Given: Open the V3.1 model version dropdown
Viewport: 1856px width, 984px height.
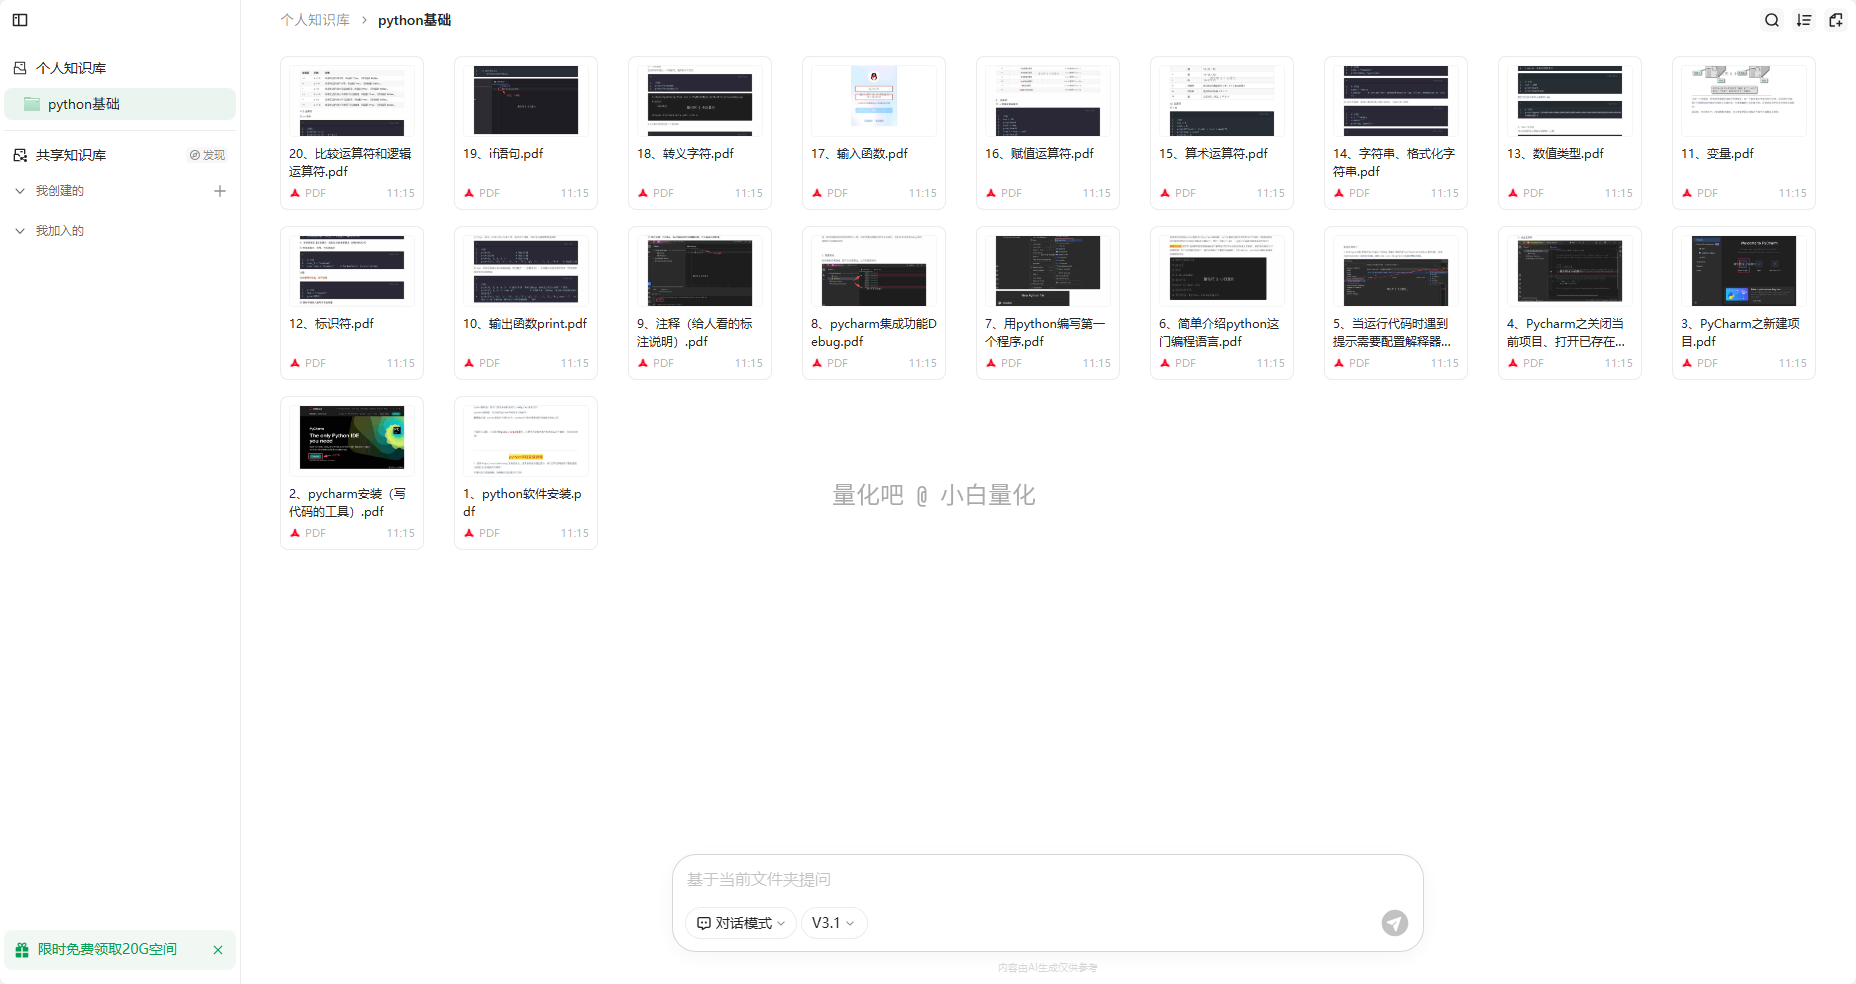Looking at the screenshot, I should [x=833, y=923].
